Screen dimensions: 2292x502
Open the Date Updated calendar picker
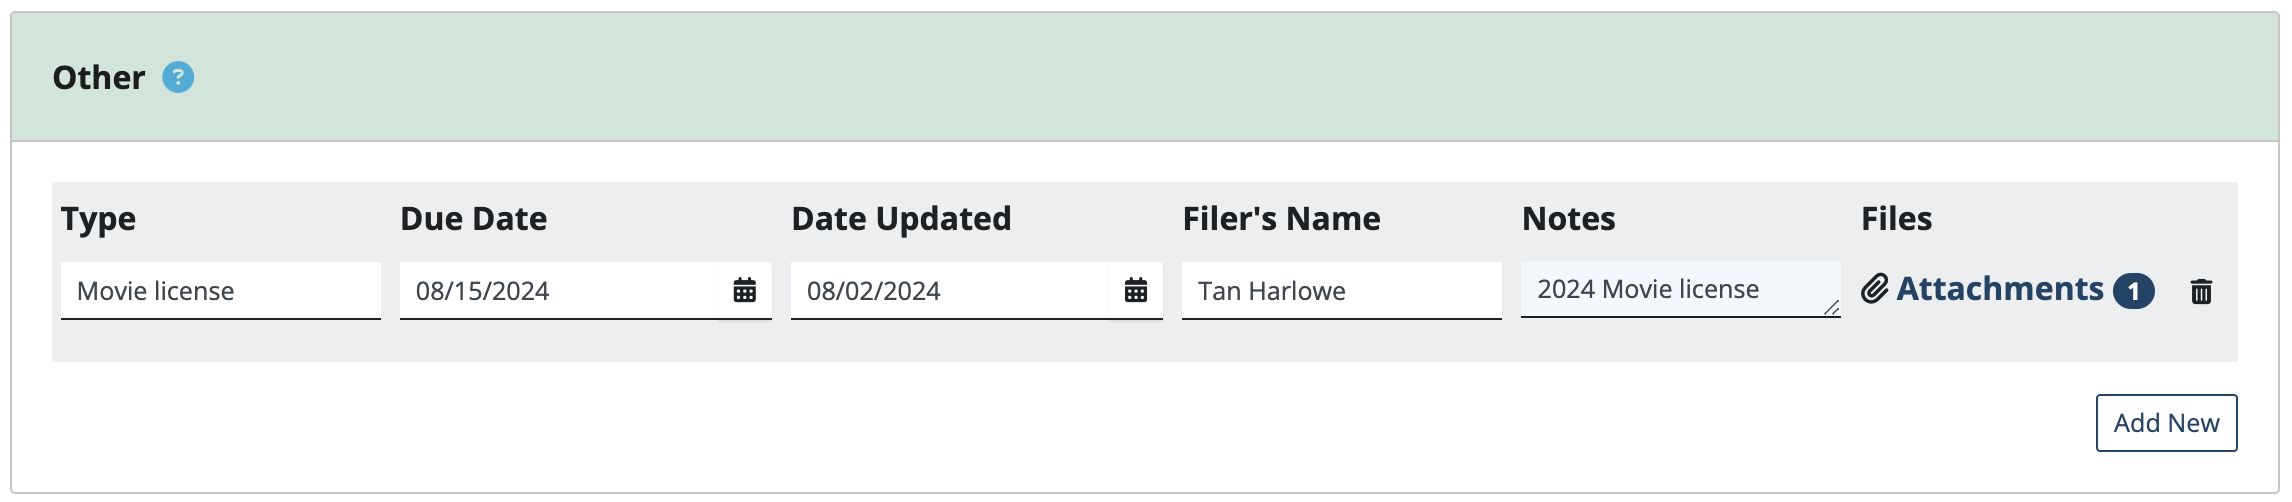(x=1136, y=291)
